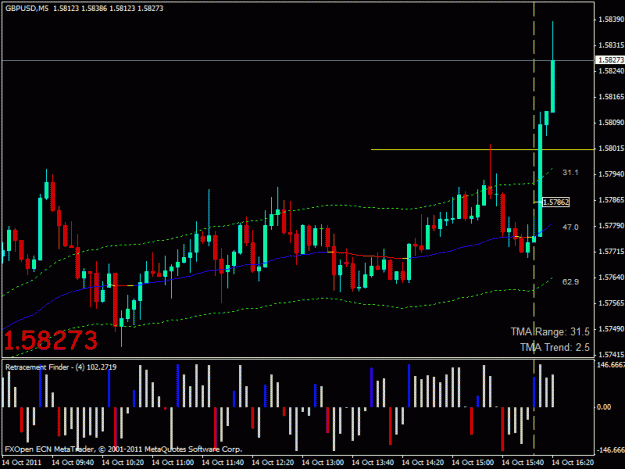Click the 1.58240 price axis label
The width and height of the screenshot is (625, 469).
click(x=611, y=71)
